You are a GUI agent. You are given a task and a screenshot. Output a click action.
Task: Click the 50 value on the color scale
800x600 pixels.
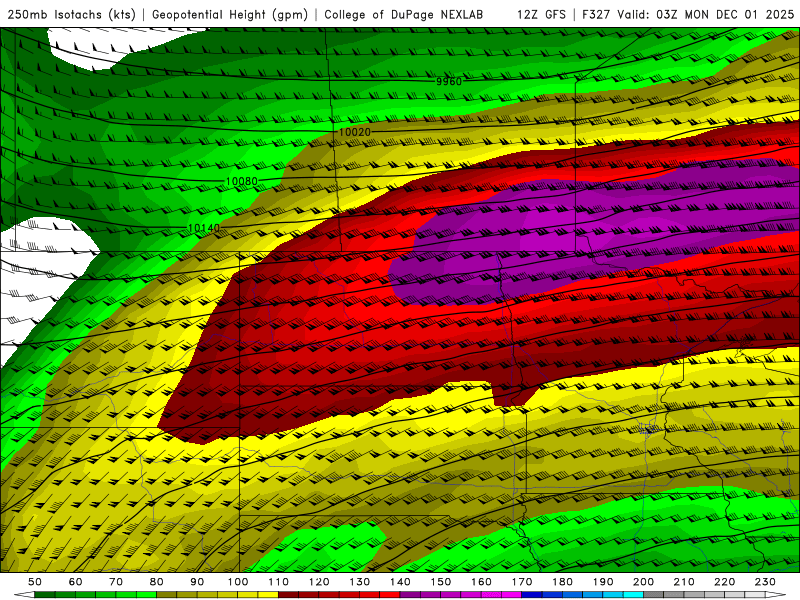click(x=35, y=582)
